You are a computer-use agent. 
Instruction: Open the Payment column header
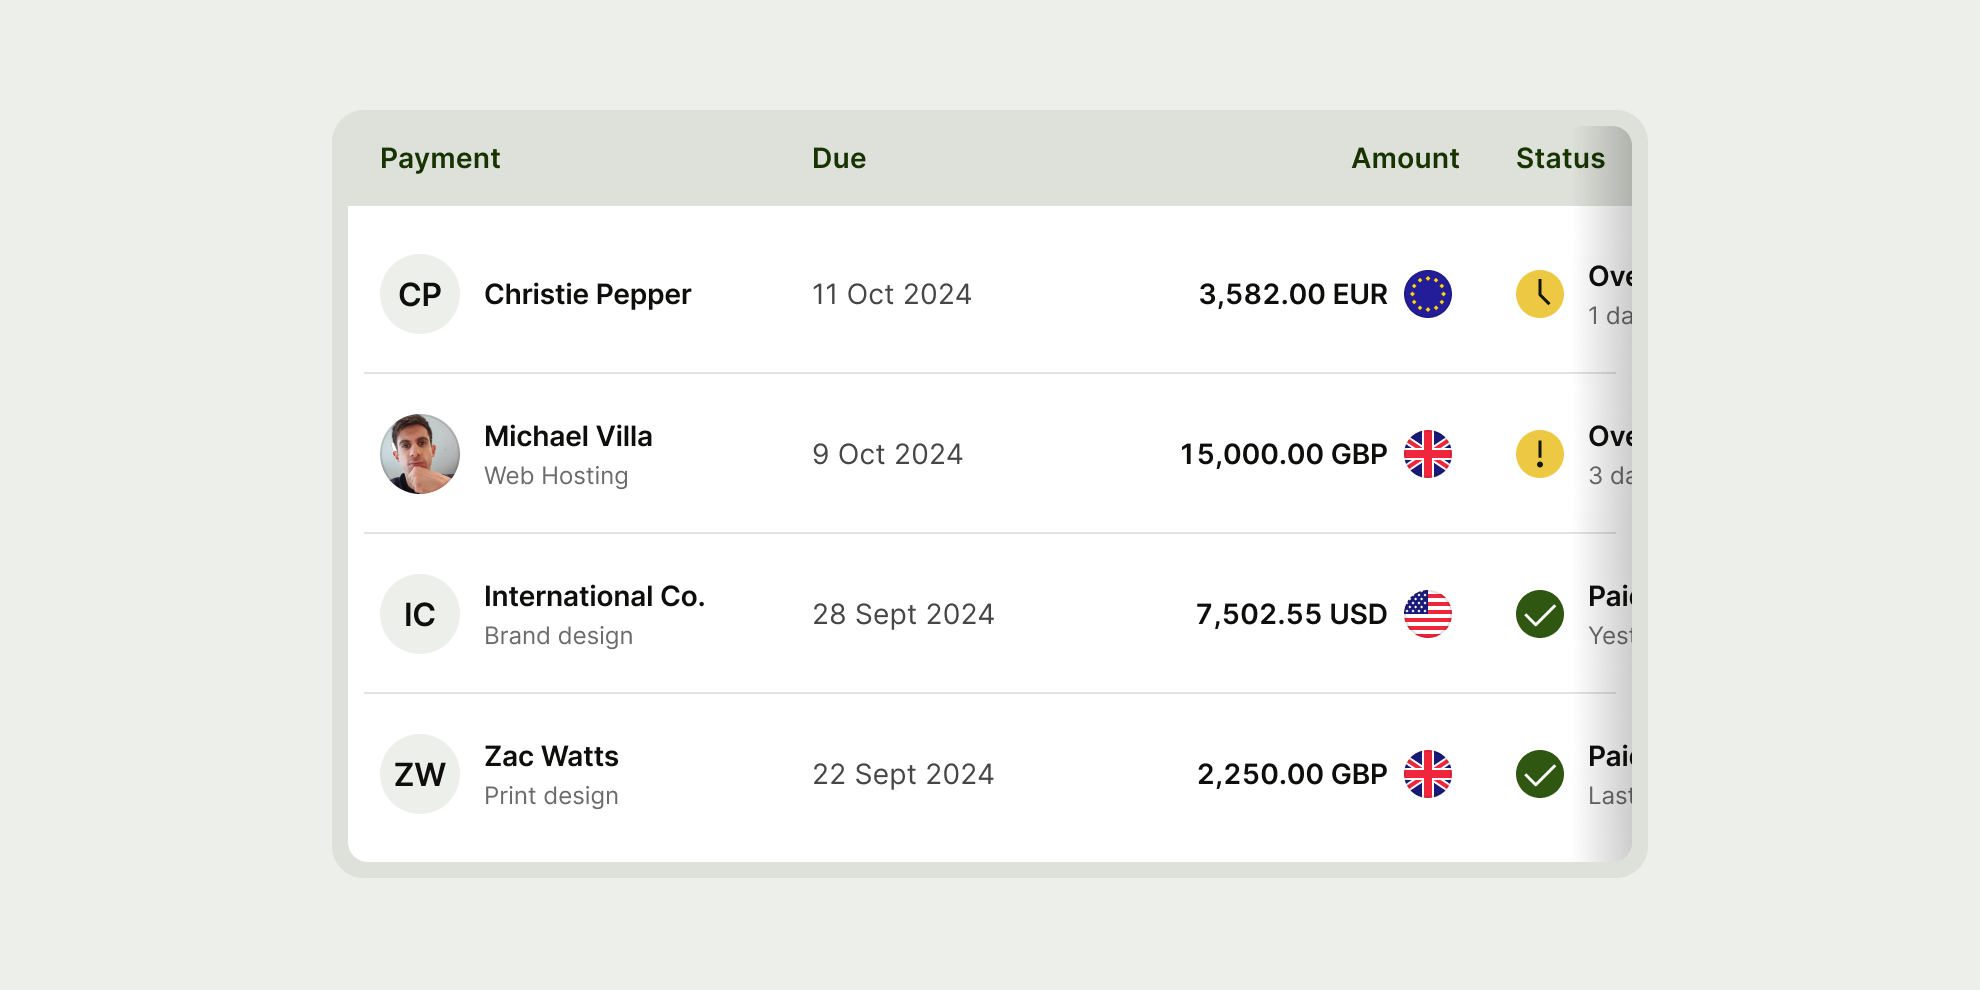440,158
